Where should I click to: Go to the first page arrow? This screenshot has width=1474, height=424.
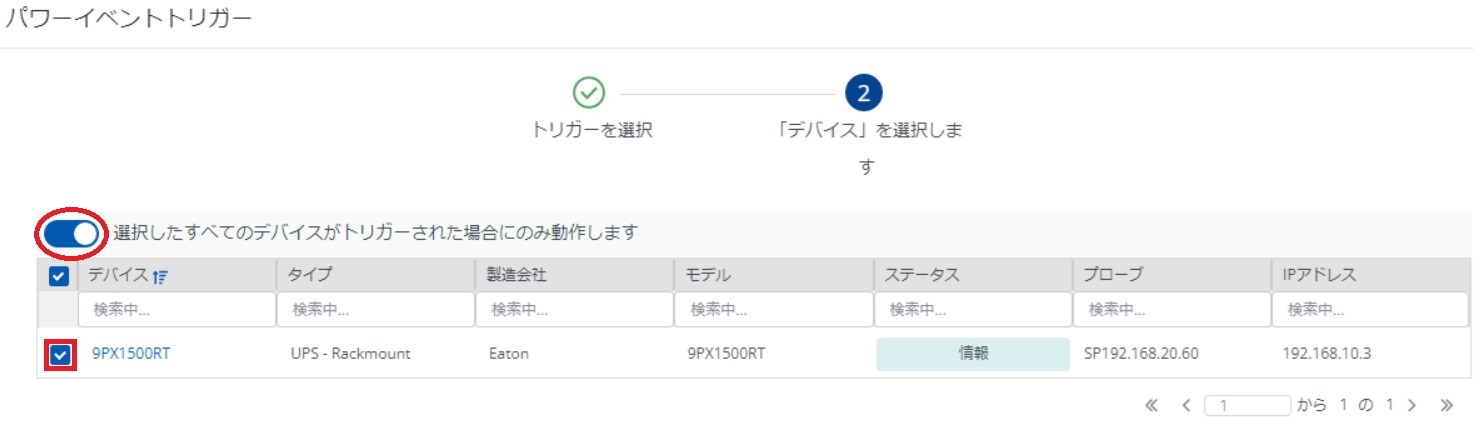(x=1150, y=405)
